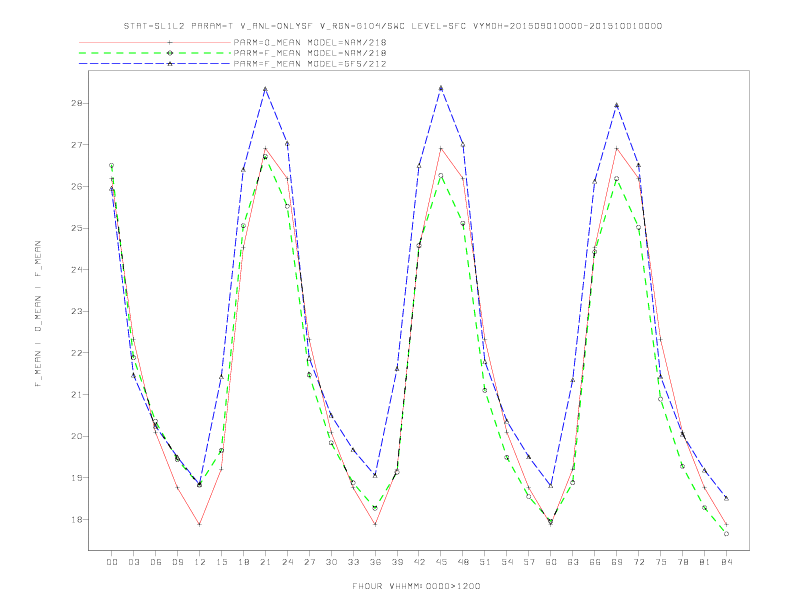Screen dimensions: 792x612
Task: Click the x-axis title FHOUR VHHMM
Action: (x=416, y=586)
